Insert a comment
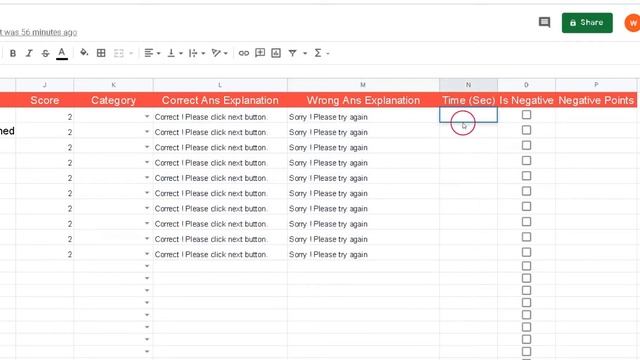This screenshot has width=640, height=360. coord(260,53)
